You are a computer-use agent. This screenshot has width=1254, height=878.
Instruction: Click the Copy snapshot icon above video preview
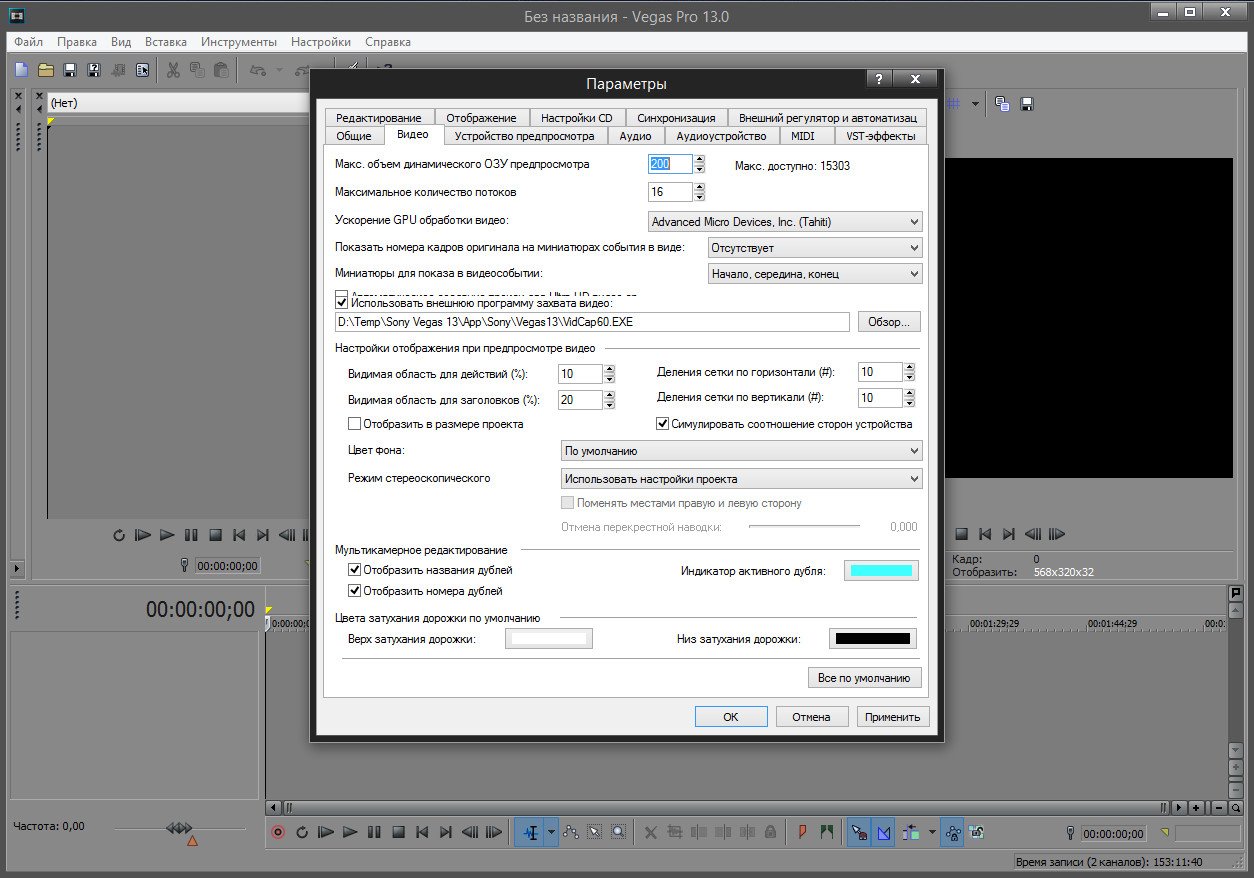(x=1002, y=103)
